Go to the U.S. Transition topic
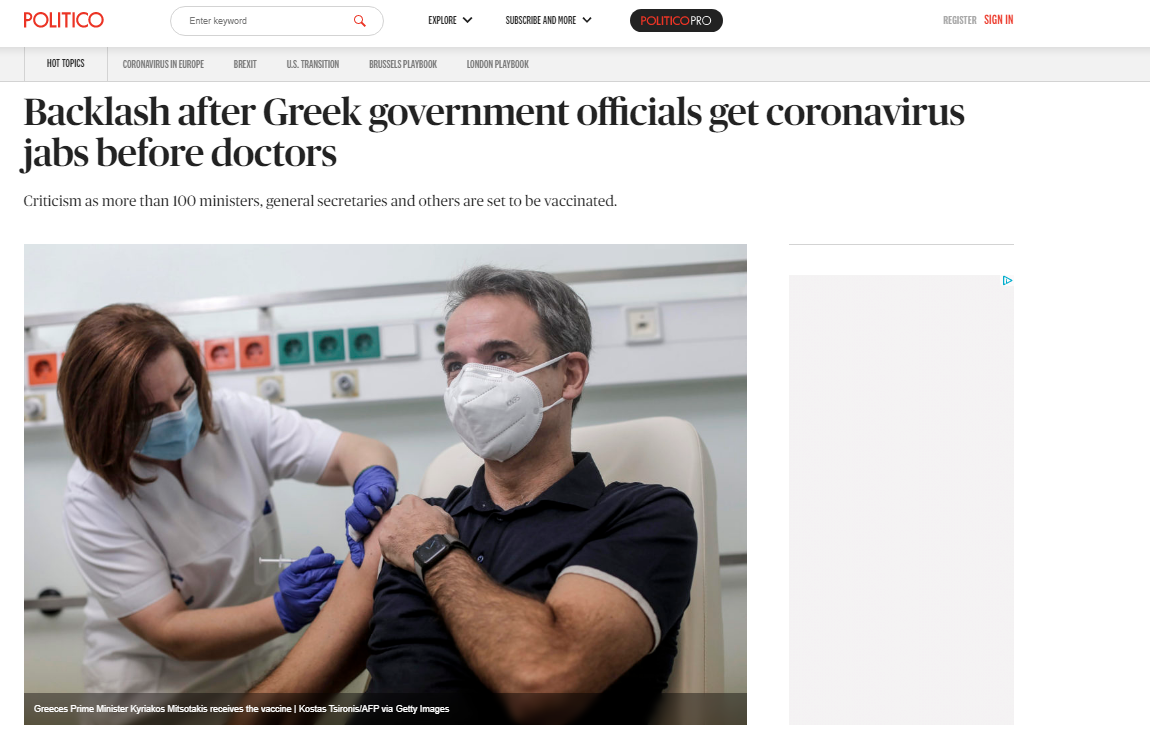The height and width of the screenshot is (748, 1150). coord(312,65)
